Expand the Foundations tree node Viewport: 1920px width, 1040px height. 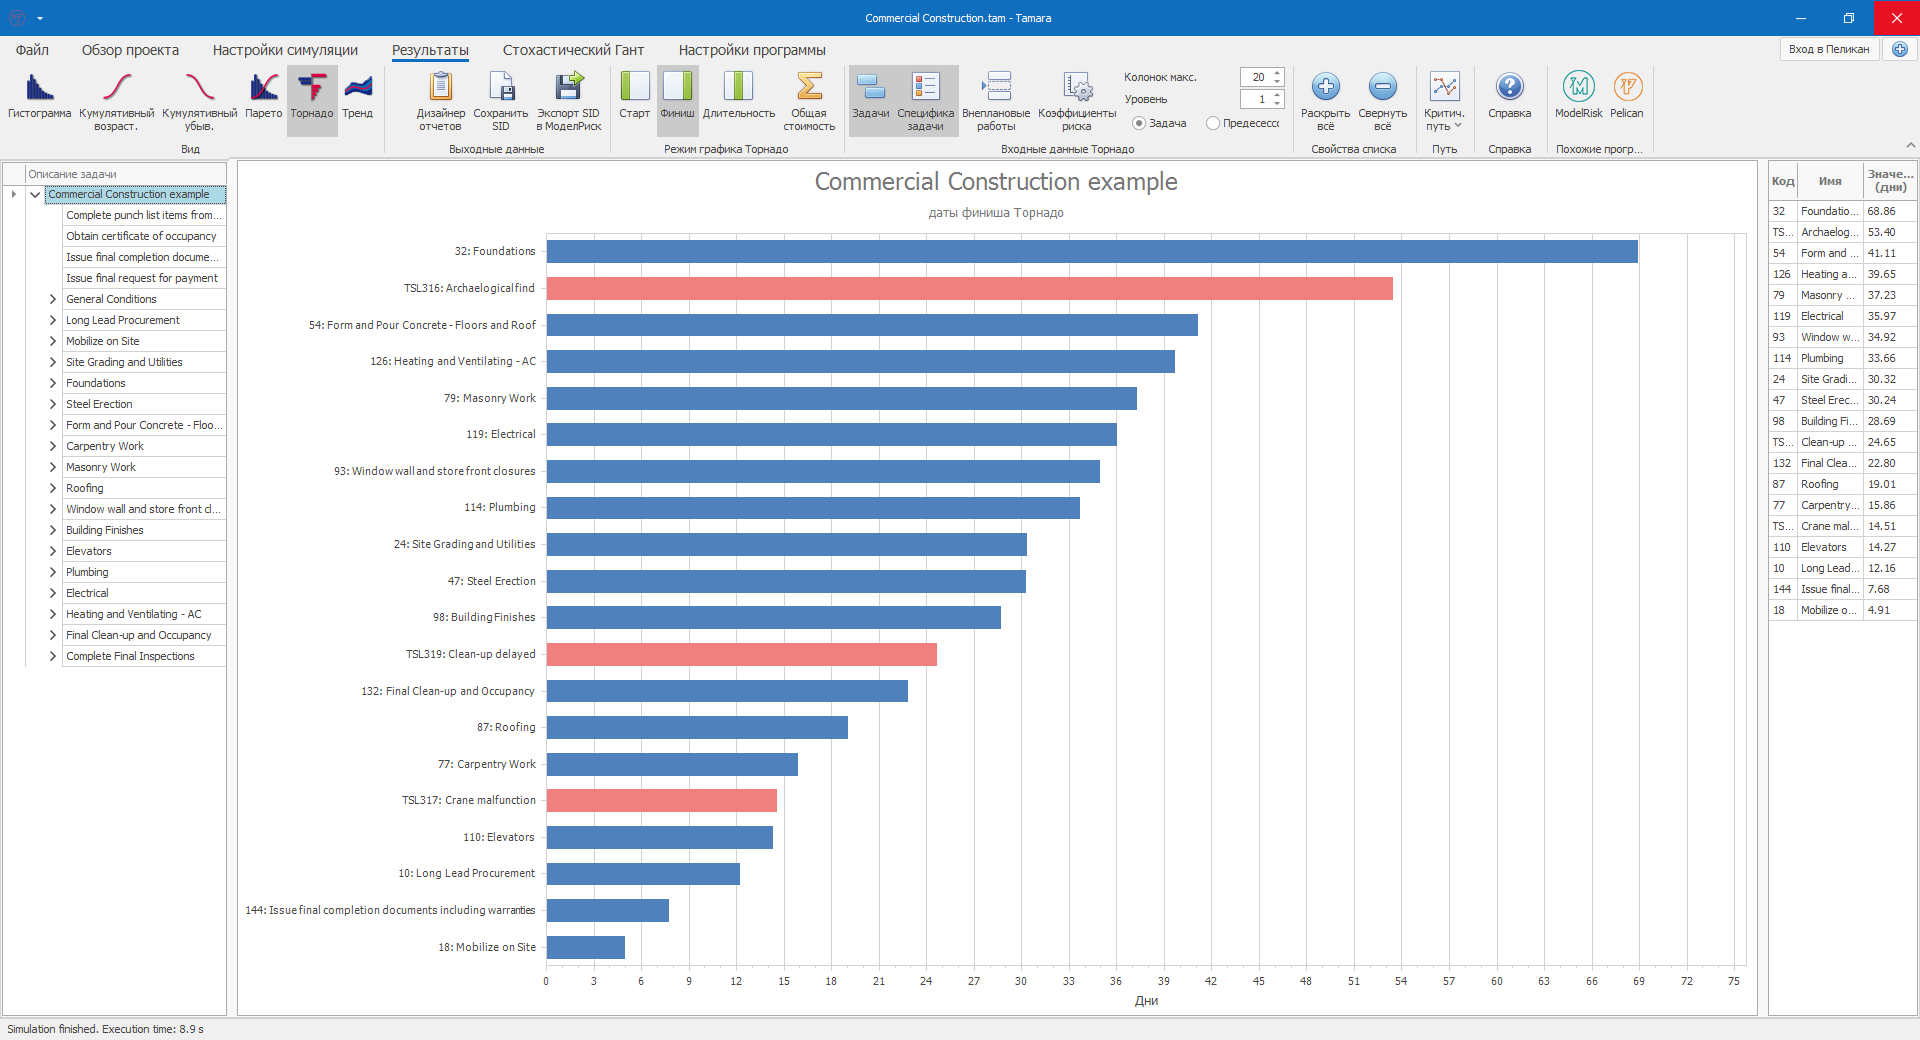tap(53, 383)
